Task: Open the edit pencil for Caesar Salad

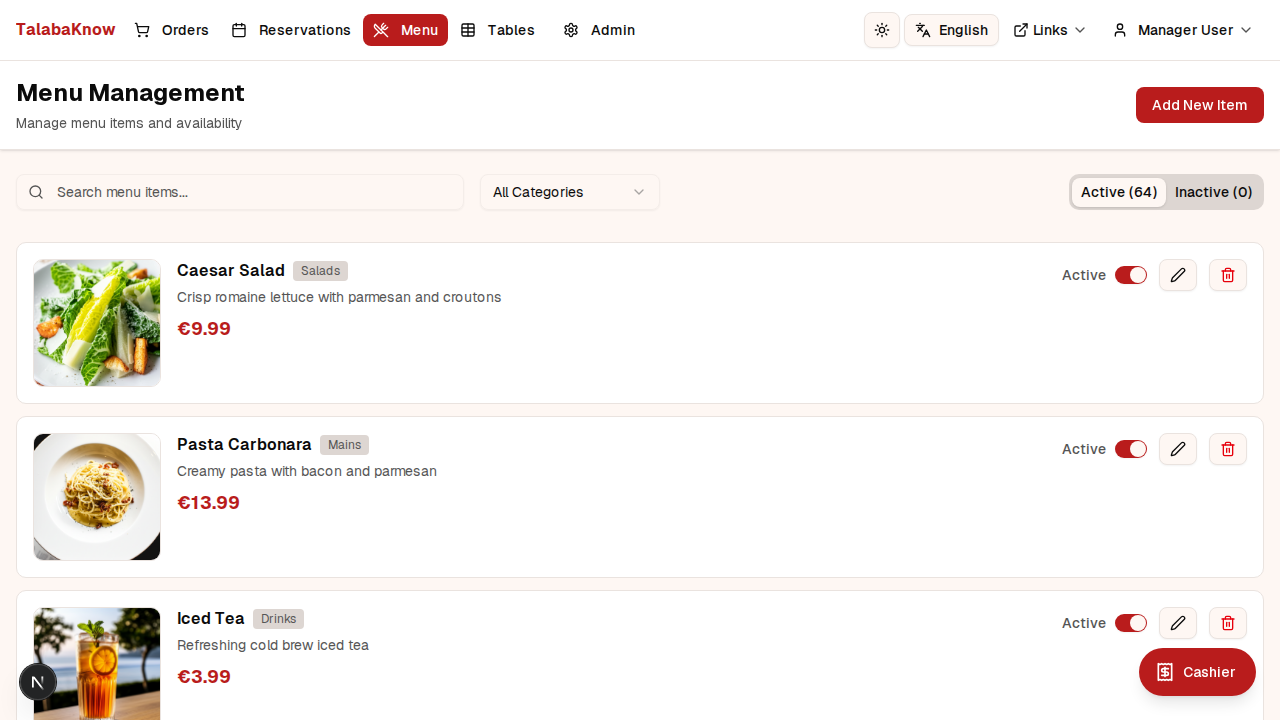Action: coord(1177,275)
